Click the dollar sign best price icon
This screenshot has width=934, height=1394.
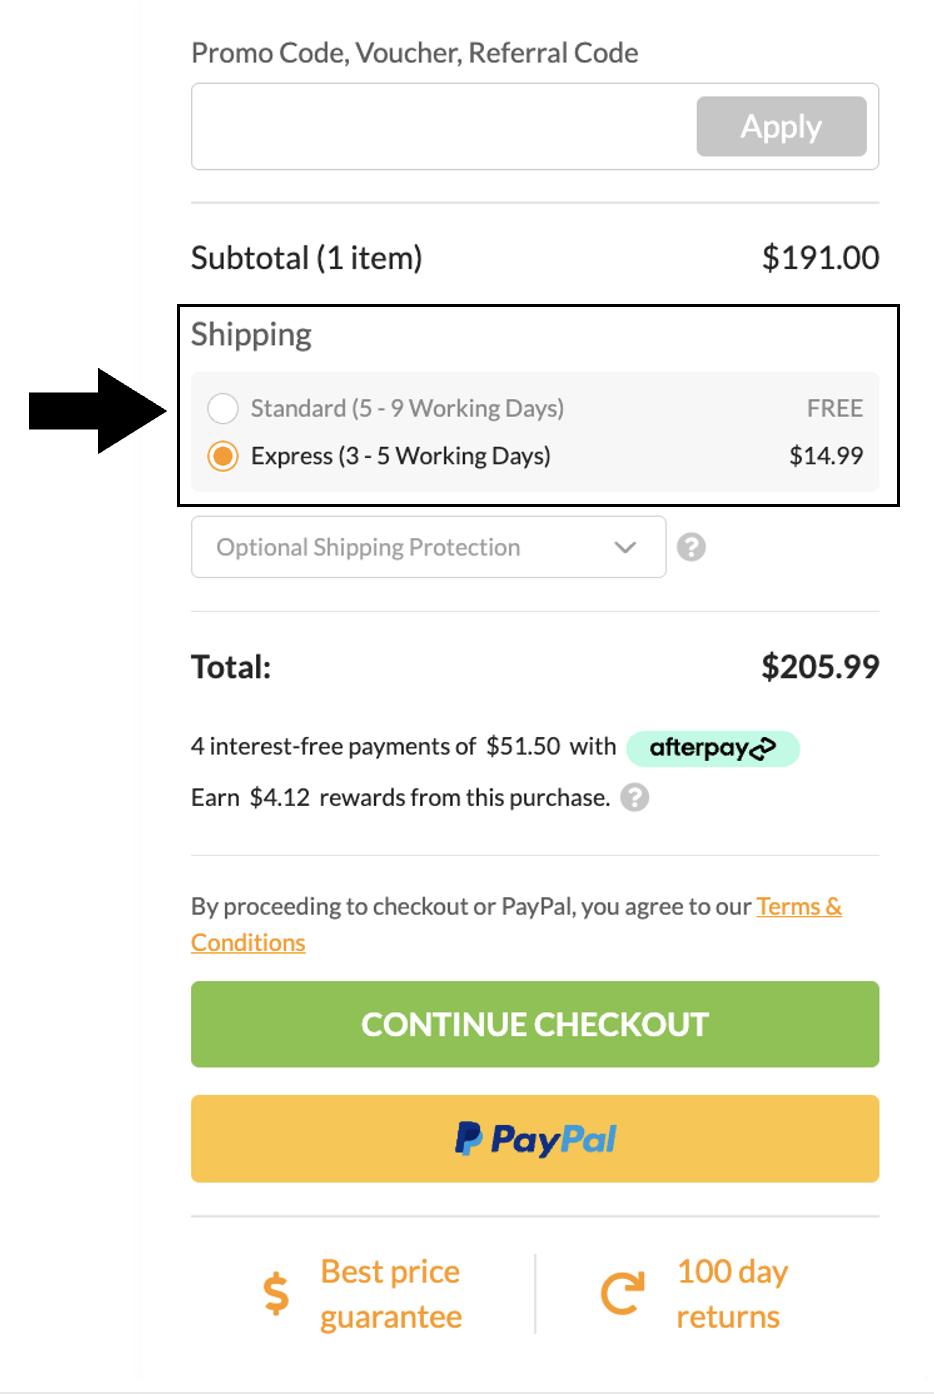[x=276, y=1294]
